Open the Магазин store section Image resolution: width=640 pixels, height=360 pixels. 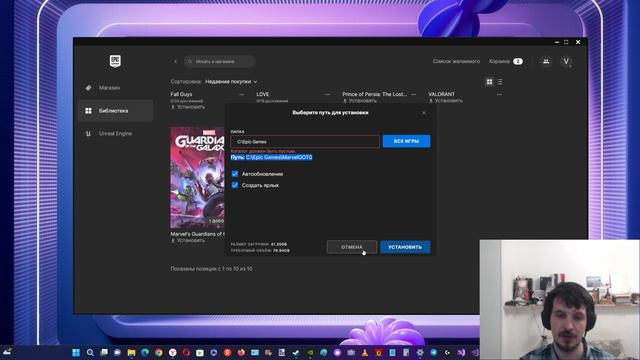coord(115,88)
